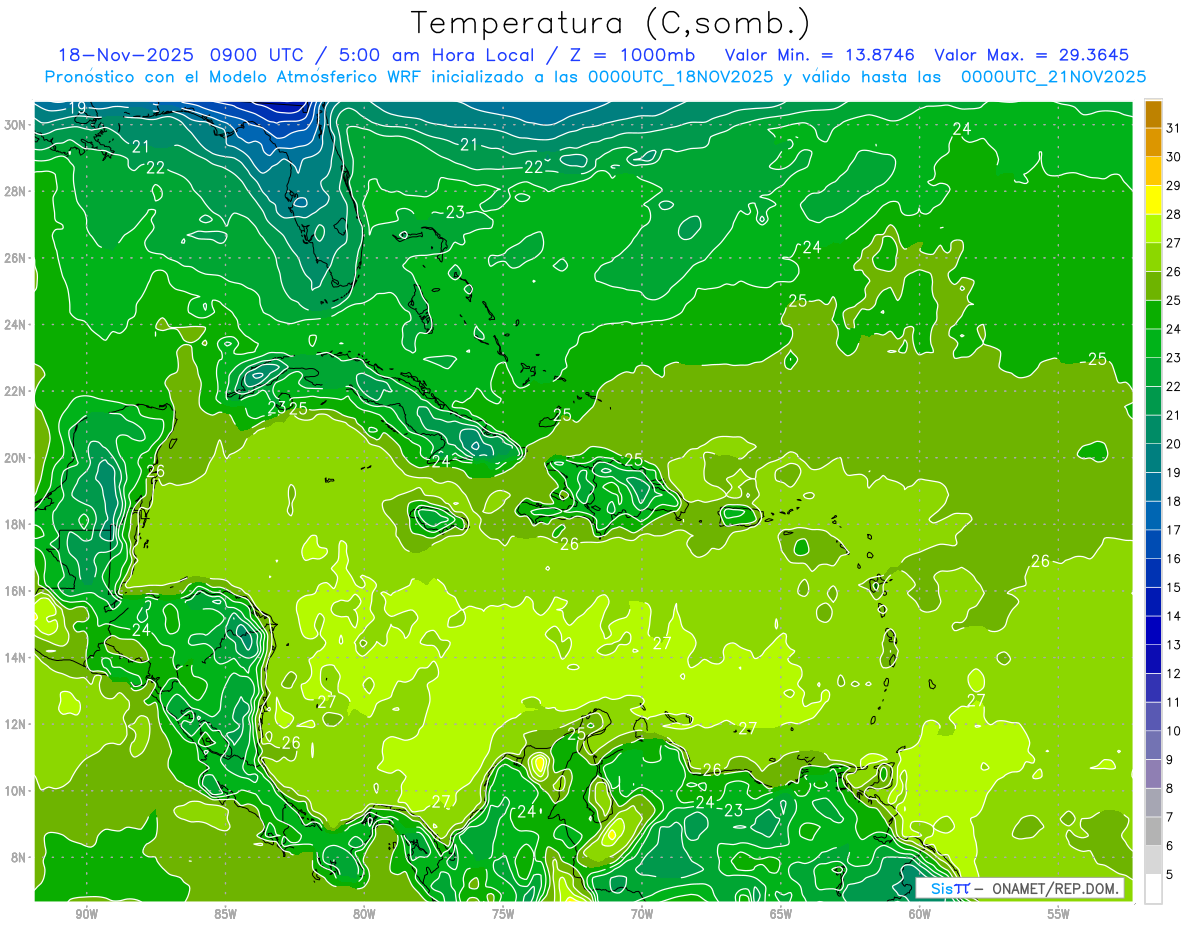The width and height of the screenshot is (1200, 927).
Task: Click the 70W longitude axis label
Action: pyautogui.click(x=642, y=914)
